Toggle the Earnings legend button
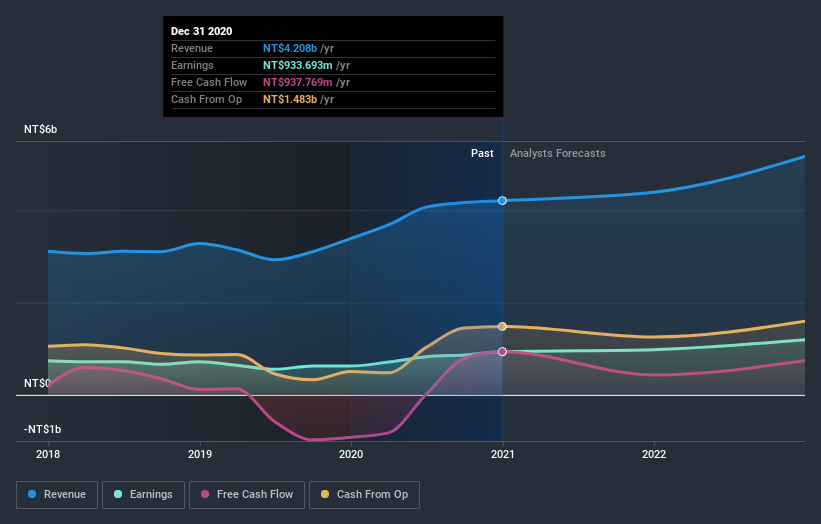The height and width of the screenshot is (524, 821). pyautogui.click(x=143, y=495)
